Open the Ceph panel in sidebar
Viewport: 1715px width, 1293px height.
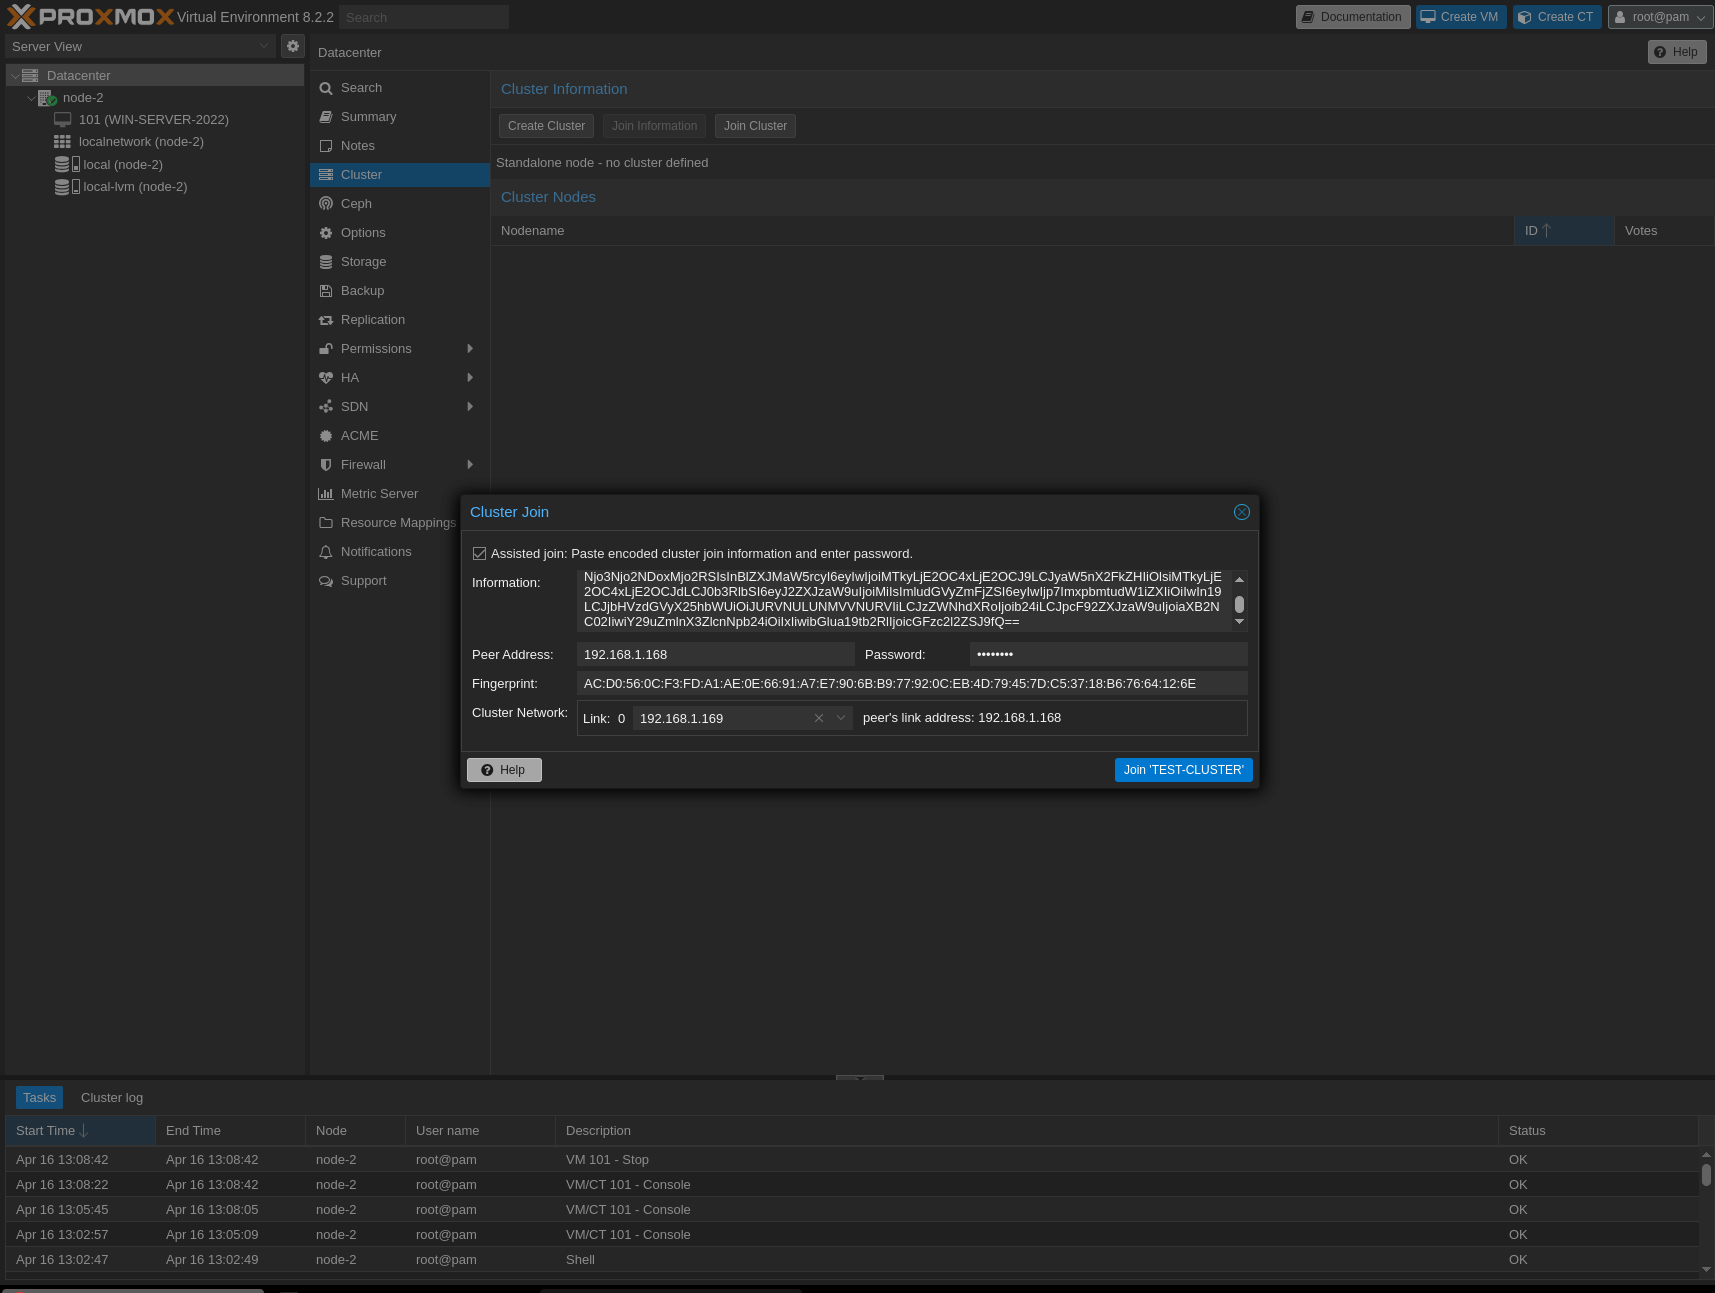coord(356,203)
